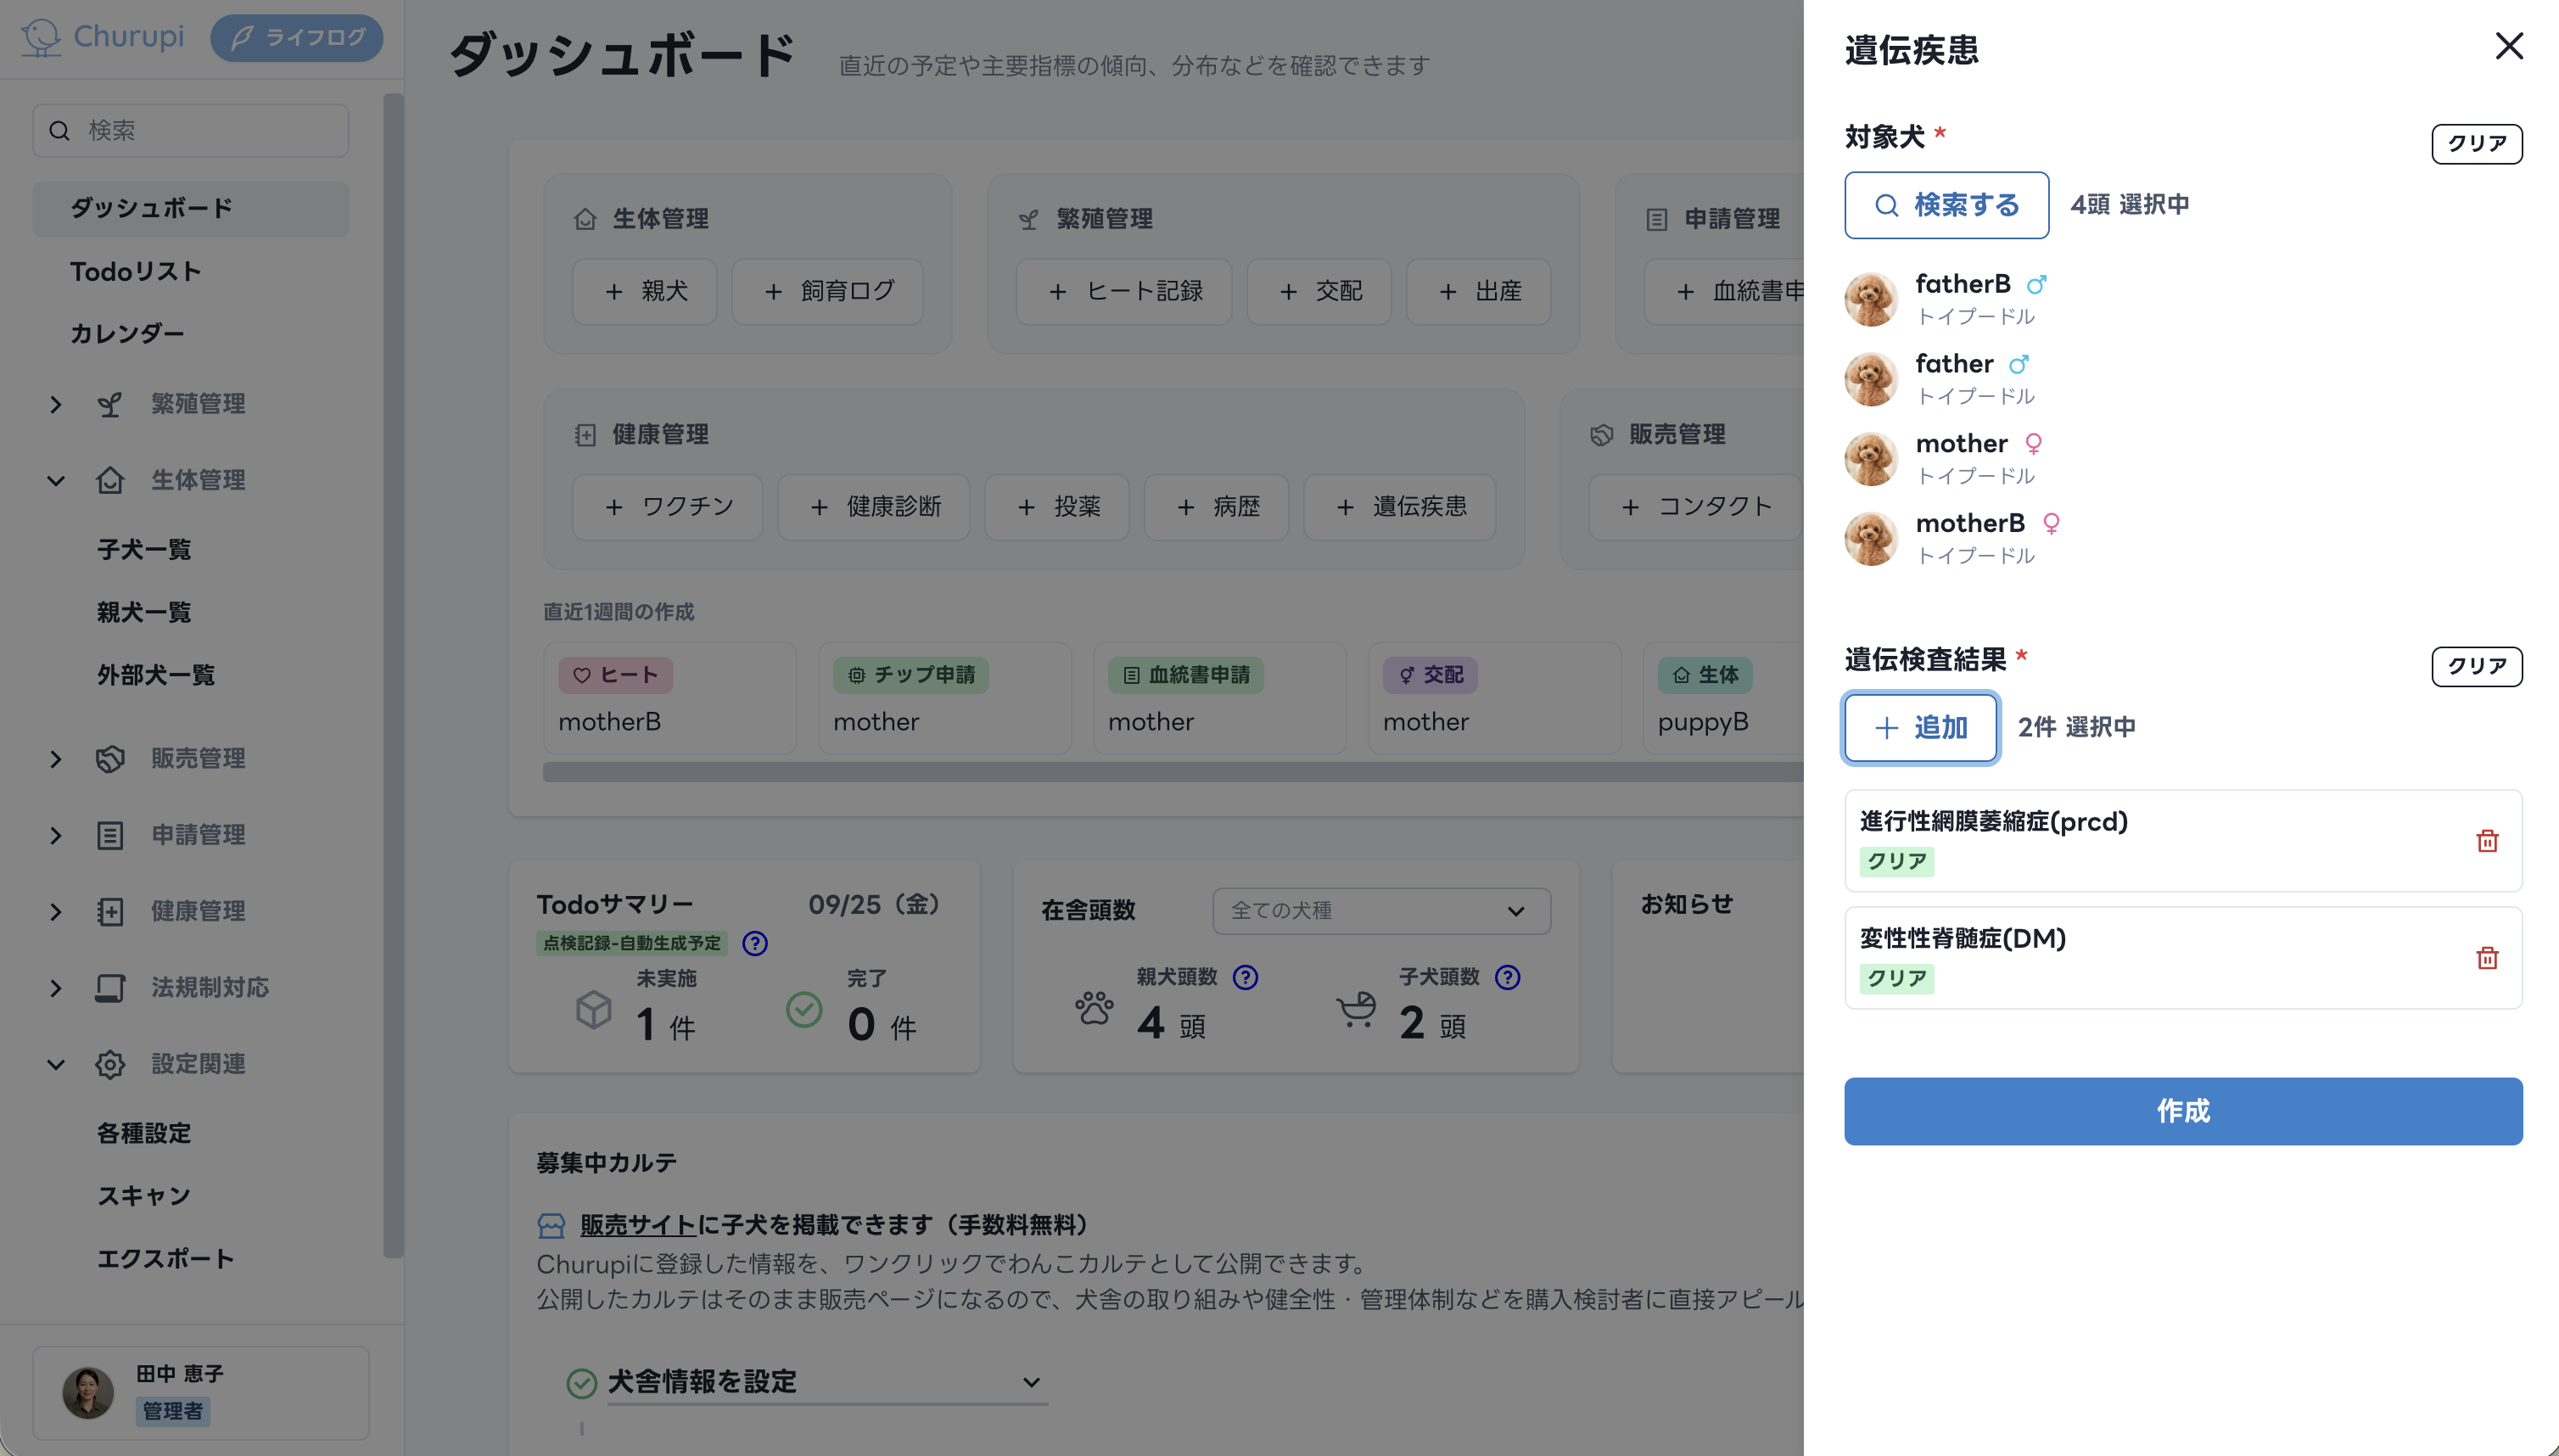
Task: Add a 病歴 record
Action: 1216,507
